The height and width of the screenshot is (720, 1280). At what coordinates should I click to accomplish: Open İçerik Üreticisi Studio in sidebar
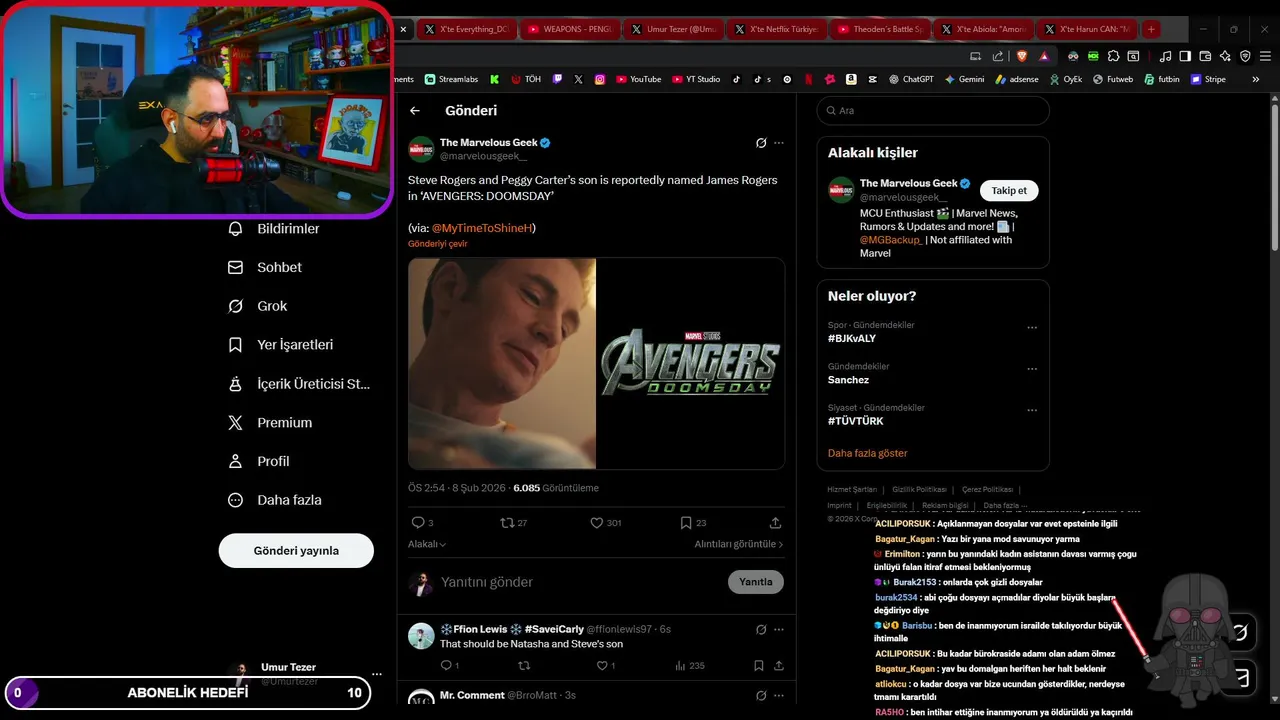coord(299,384)
